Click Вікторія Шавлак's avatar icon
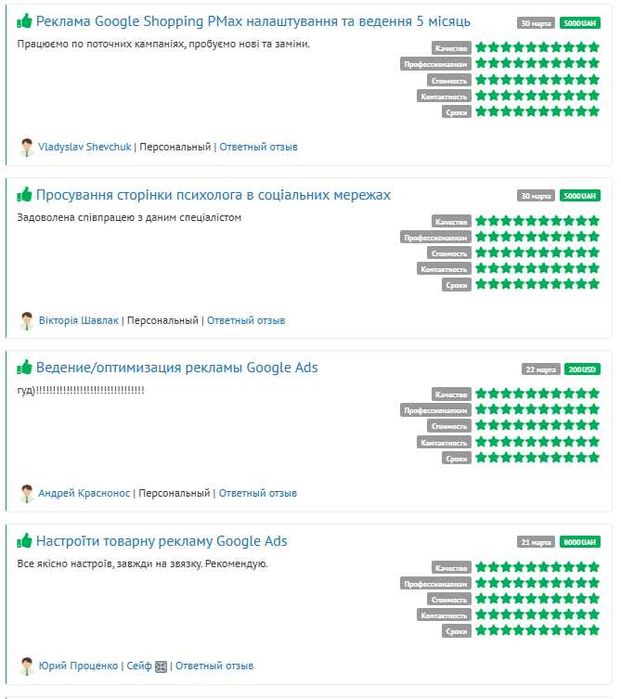 click(x=27, y=320)
